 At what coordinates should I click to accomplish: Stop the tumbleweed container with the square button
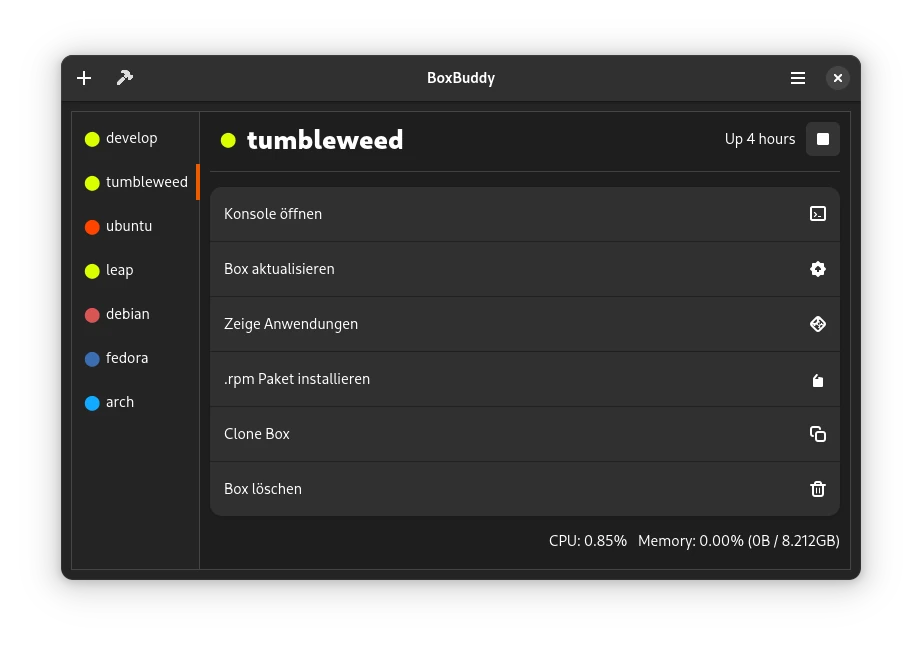823,139
